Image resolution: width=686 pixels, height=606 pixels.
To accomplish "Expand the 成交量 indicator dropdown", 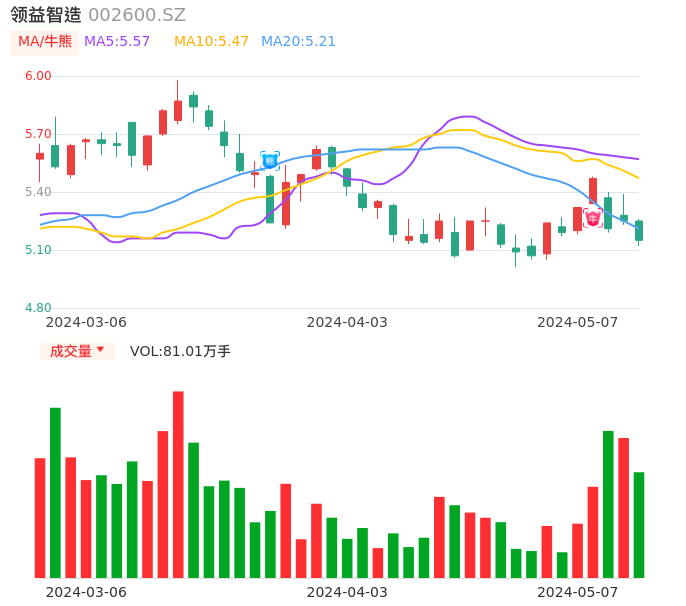I will 77,351.
